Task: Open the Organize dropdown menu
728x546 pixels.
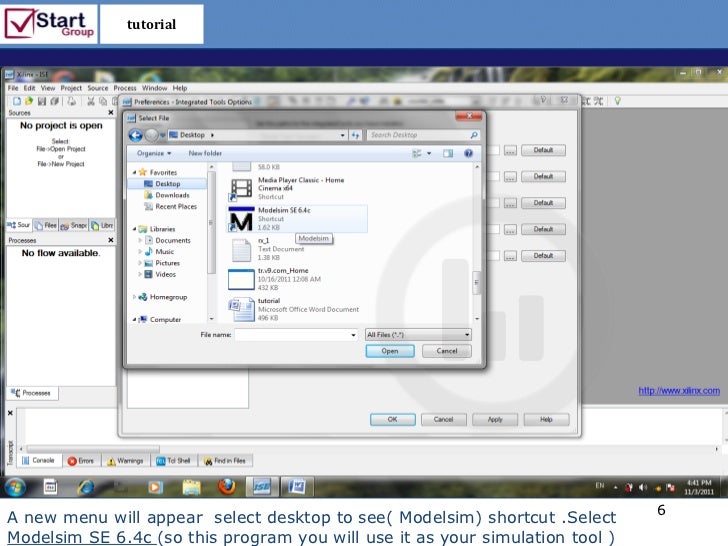Action: pos(154,153)
